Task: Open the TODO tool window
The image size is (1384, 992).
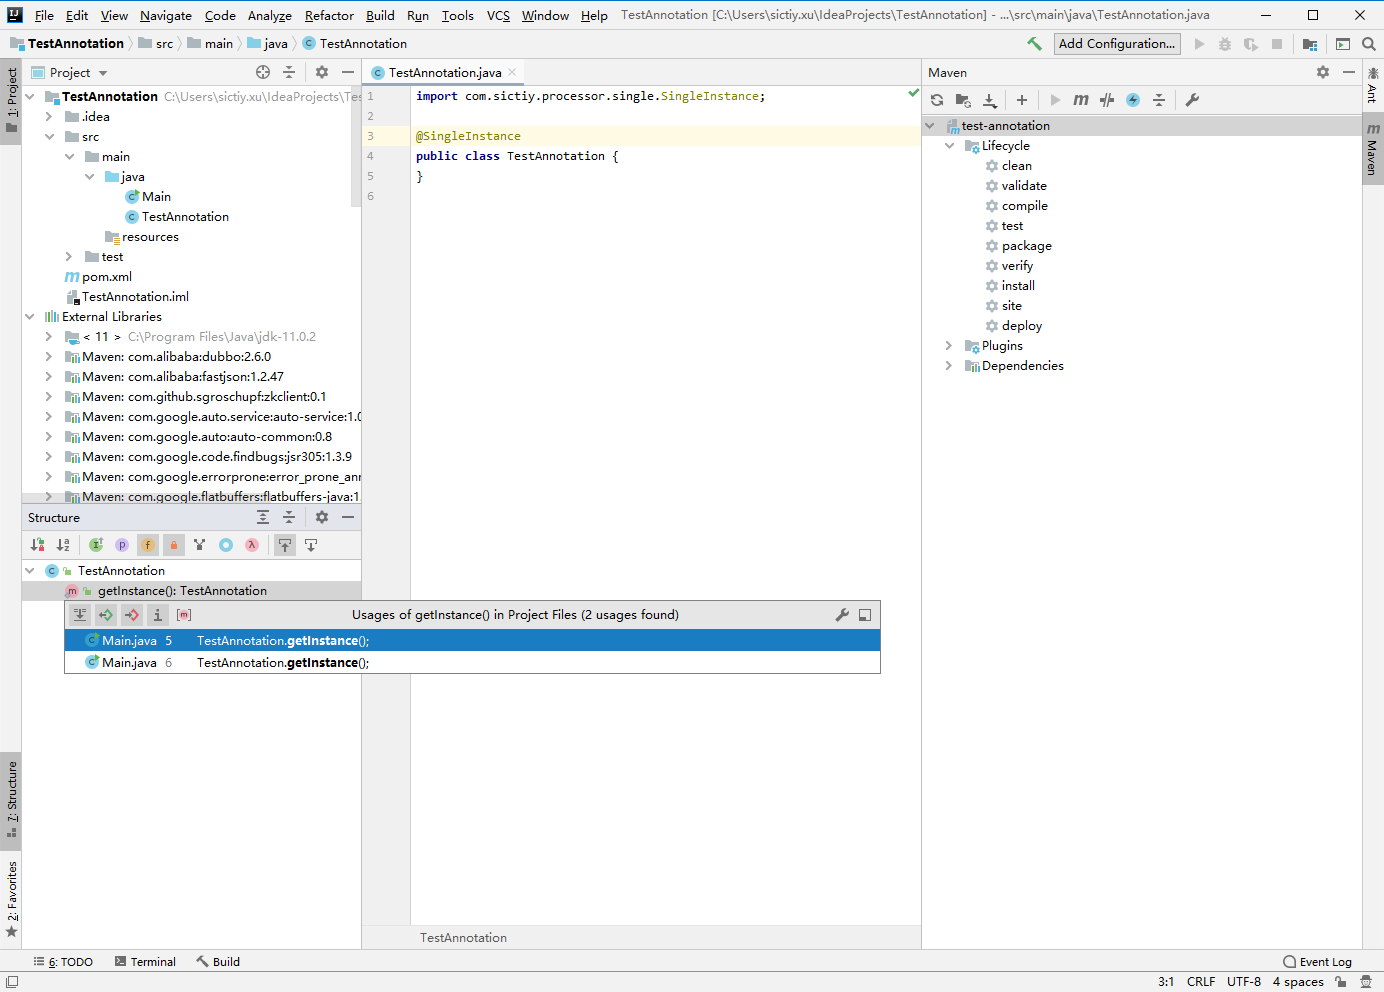Action: [x=63, y=962]
